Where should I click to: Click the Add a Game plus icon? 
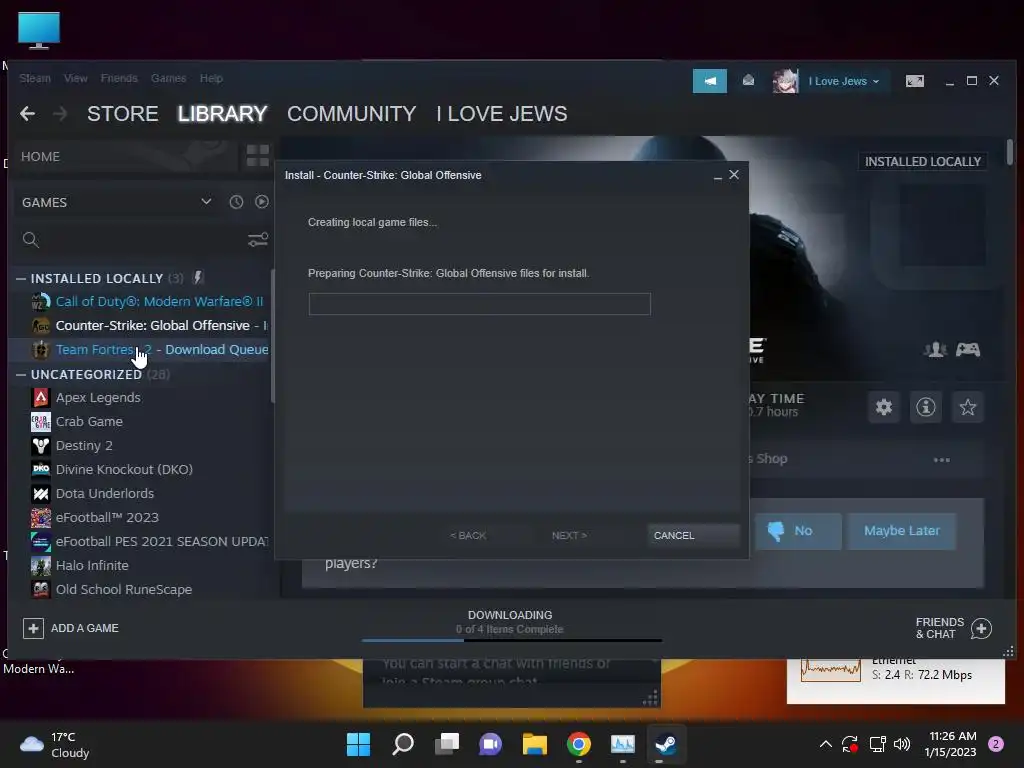(x=33, y=628)
